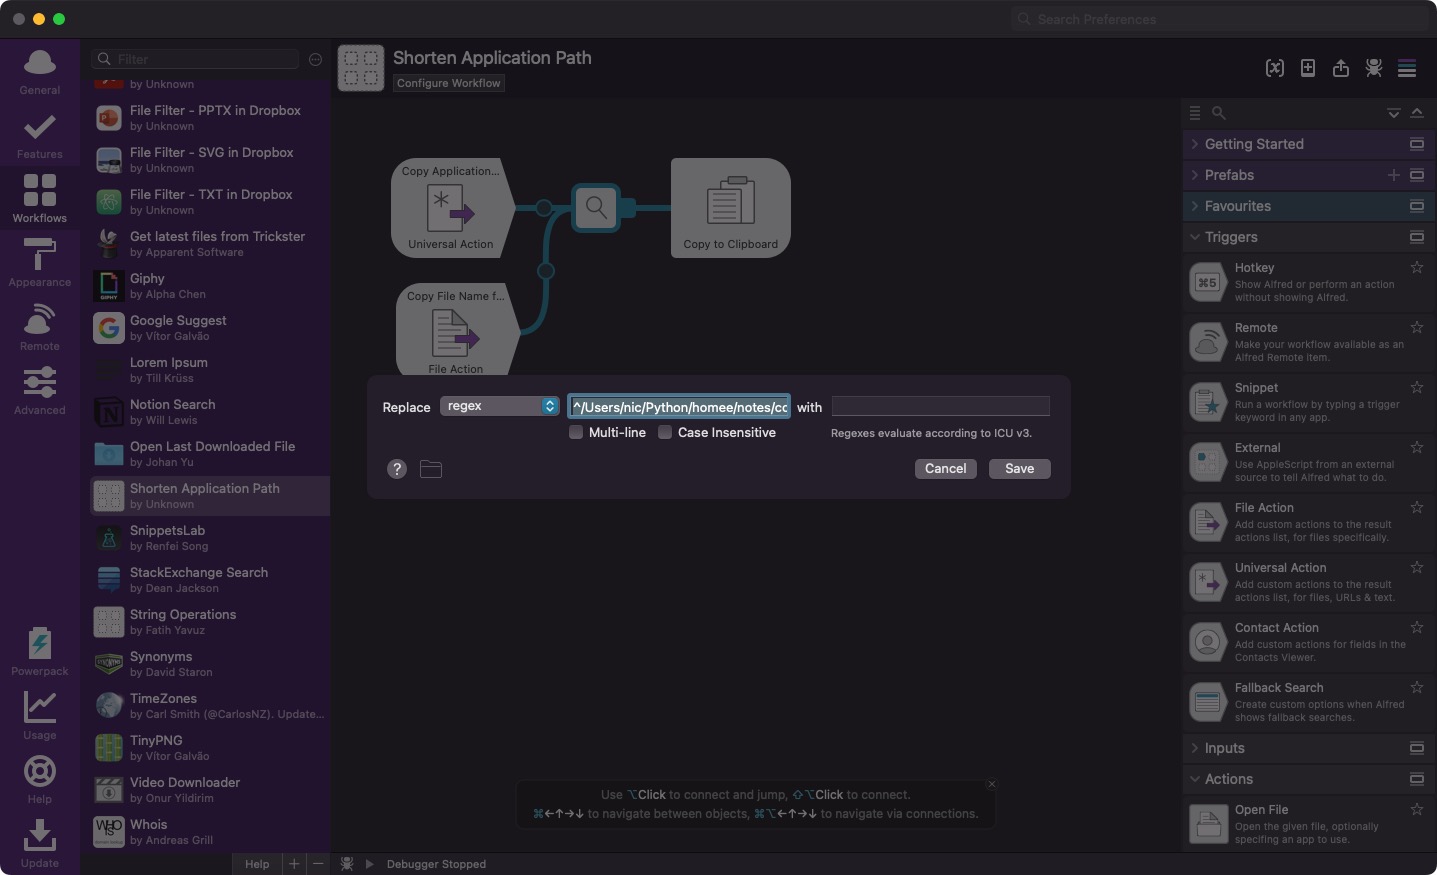Click the palette list view icon
This screenshot has height=875, width=1437.
pos(1194,113)
